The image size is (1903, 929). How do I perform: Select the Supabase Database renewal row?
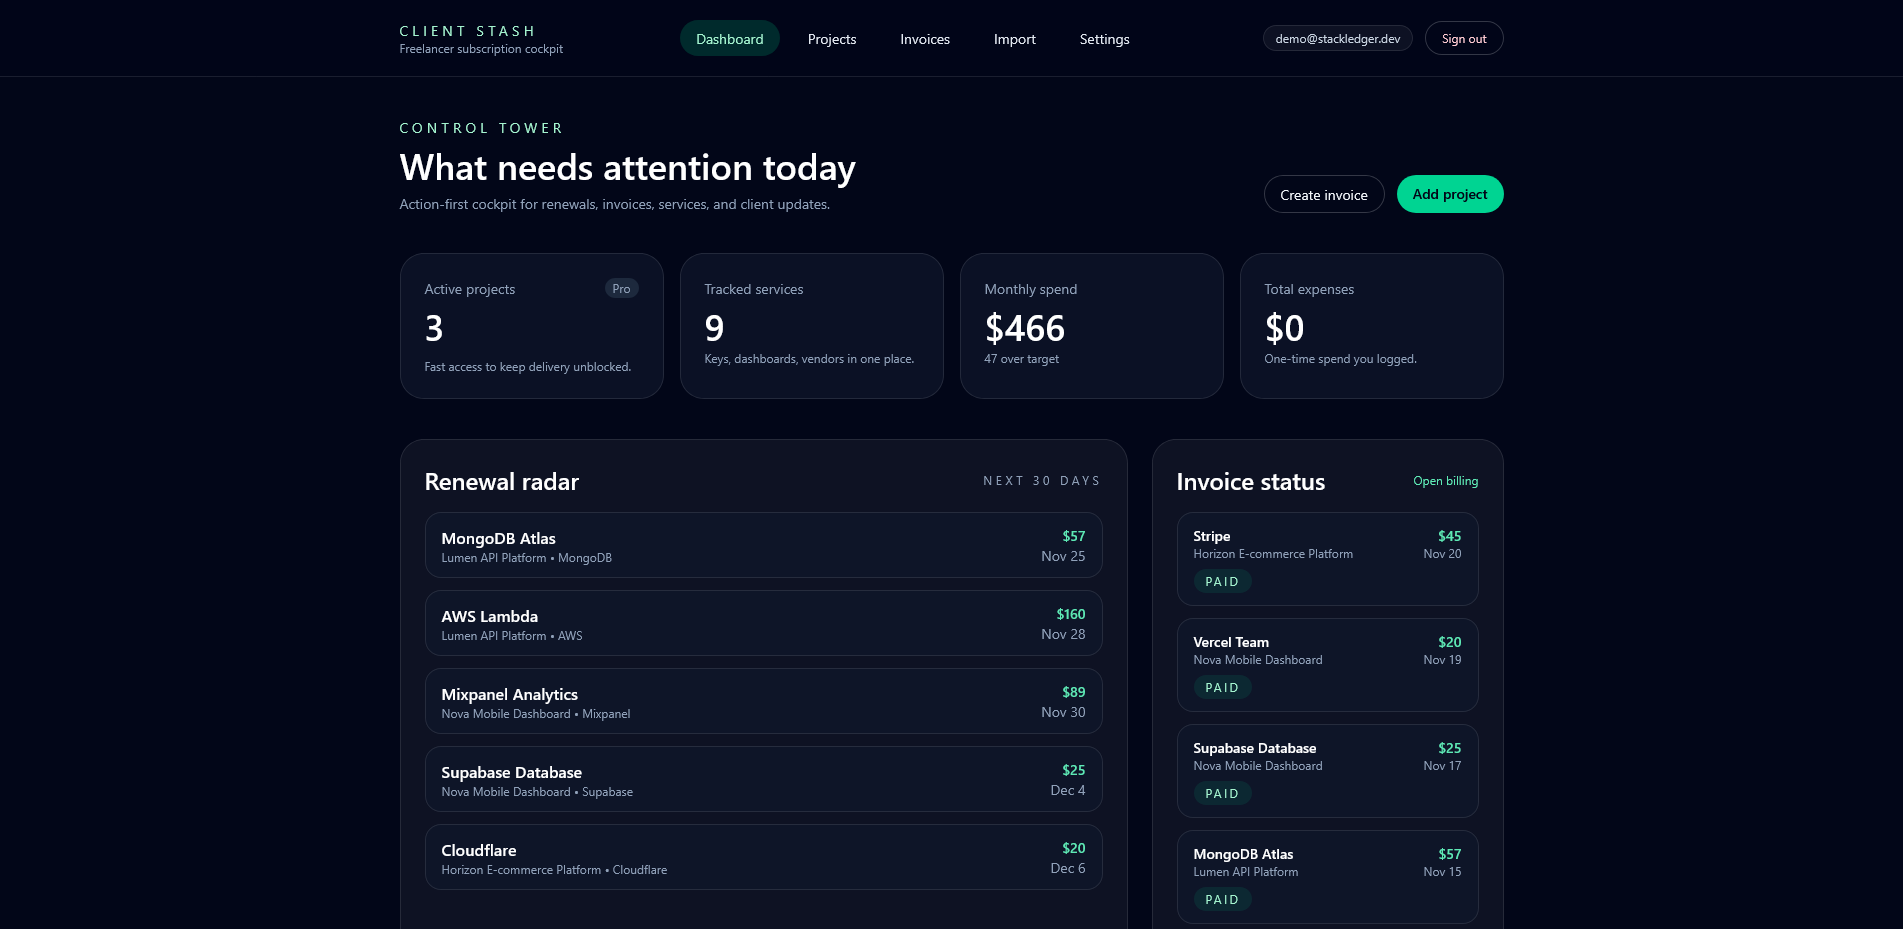click(x=764, y=779)
